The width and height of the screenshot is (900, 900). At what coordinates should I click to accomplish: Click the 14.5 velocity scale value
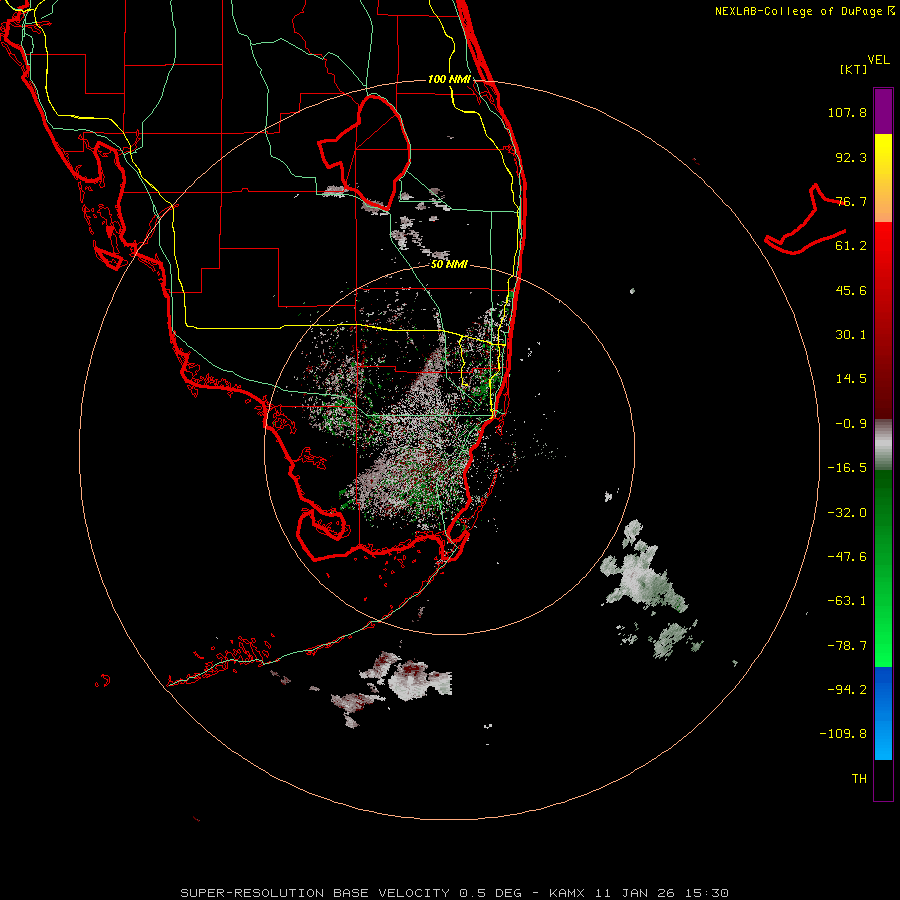tap(851, 379)
